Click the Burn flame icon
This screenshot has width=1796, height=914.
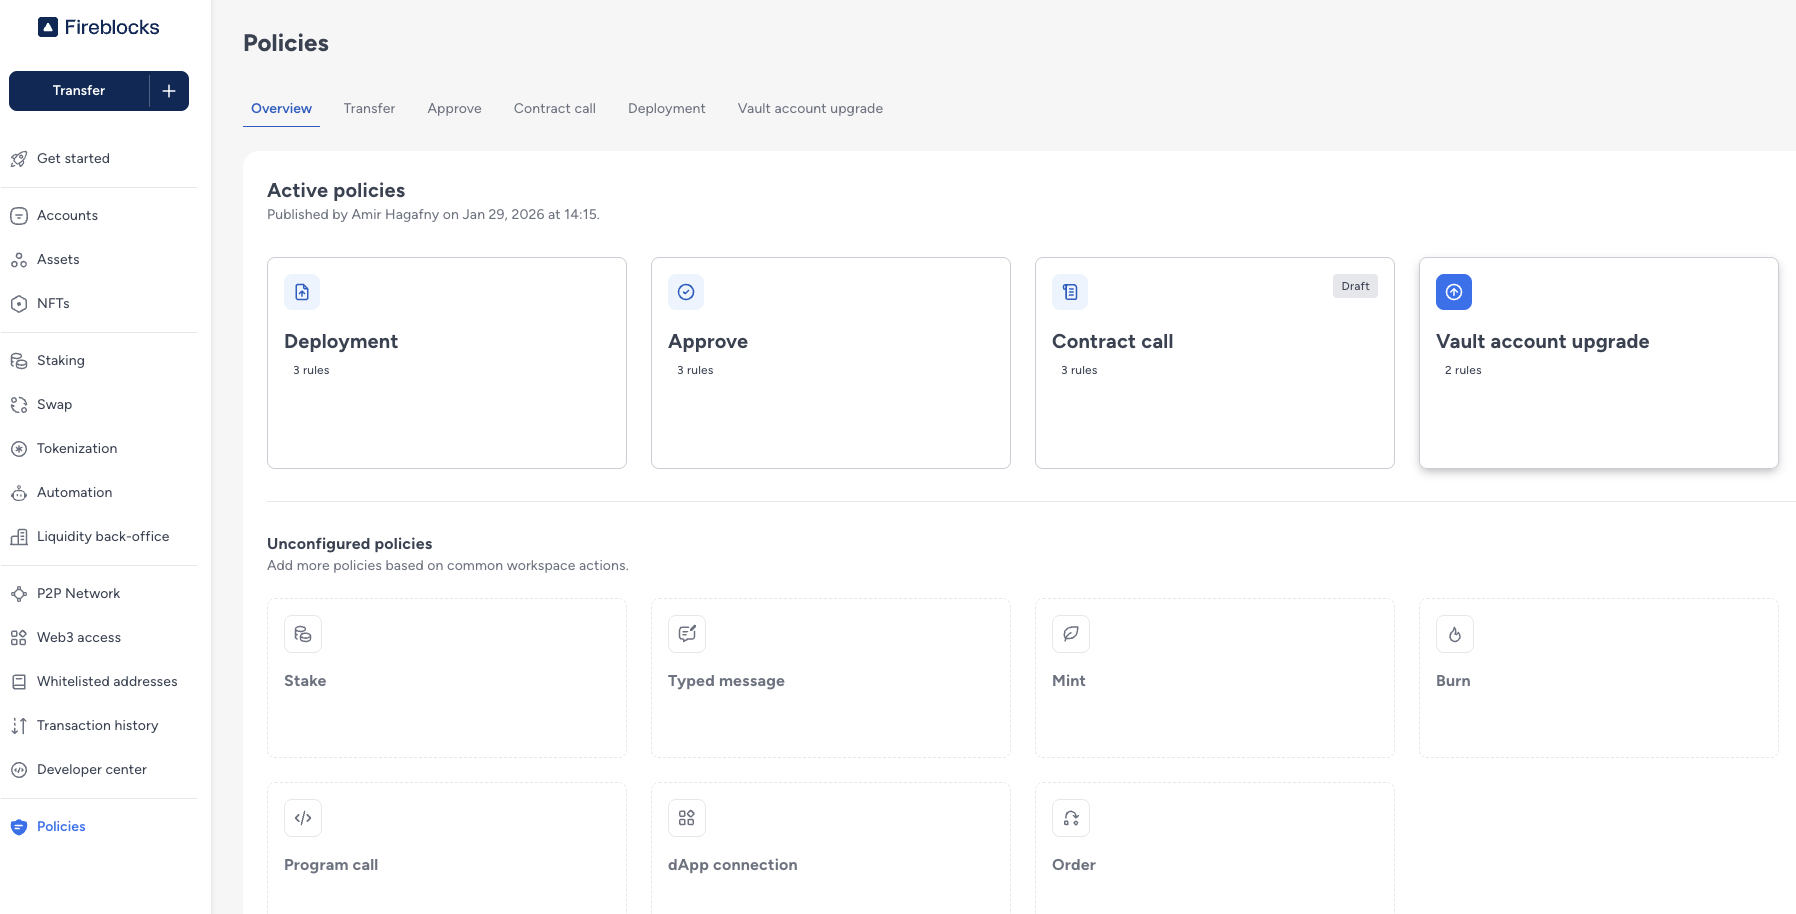[1455, 634]
